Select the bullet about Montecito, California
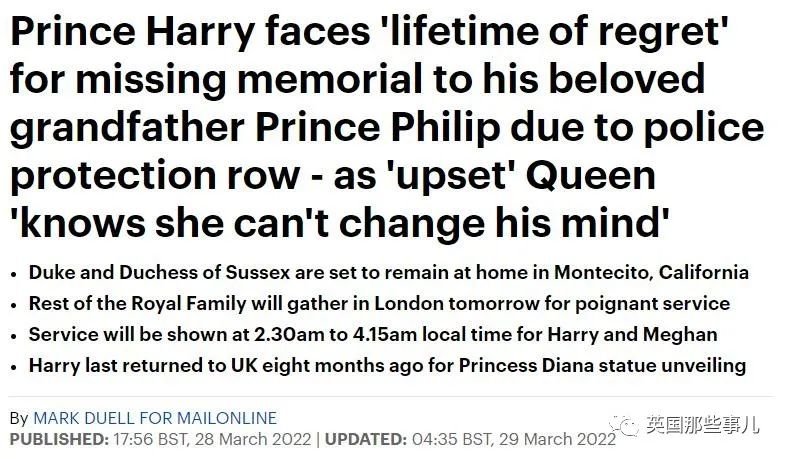Image resolution: width=785 pixels, height=459 pixels. coord(389,273)
